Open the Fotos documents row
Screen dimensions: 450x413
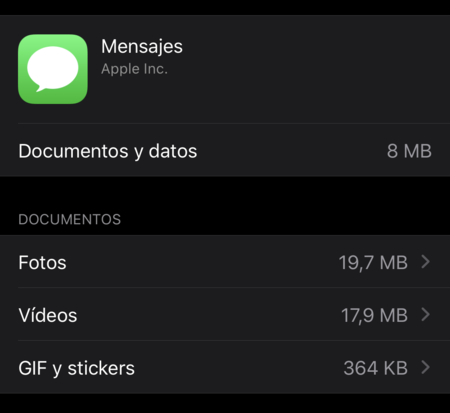pos(225,262)
